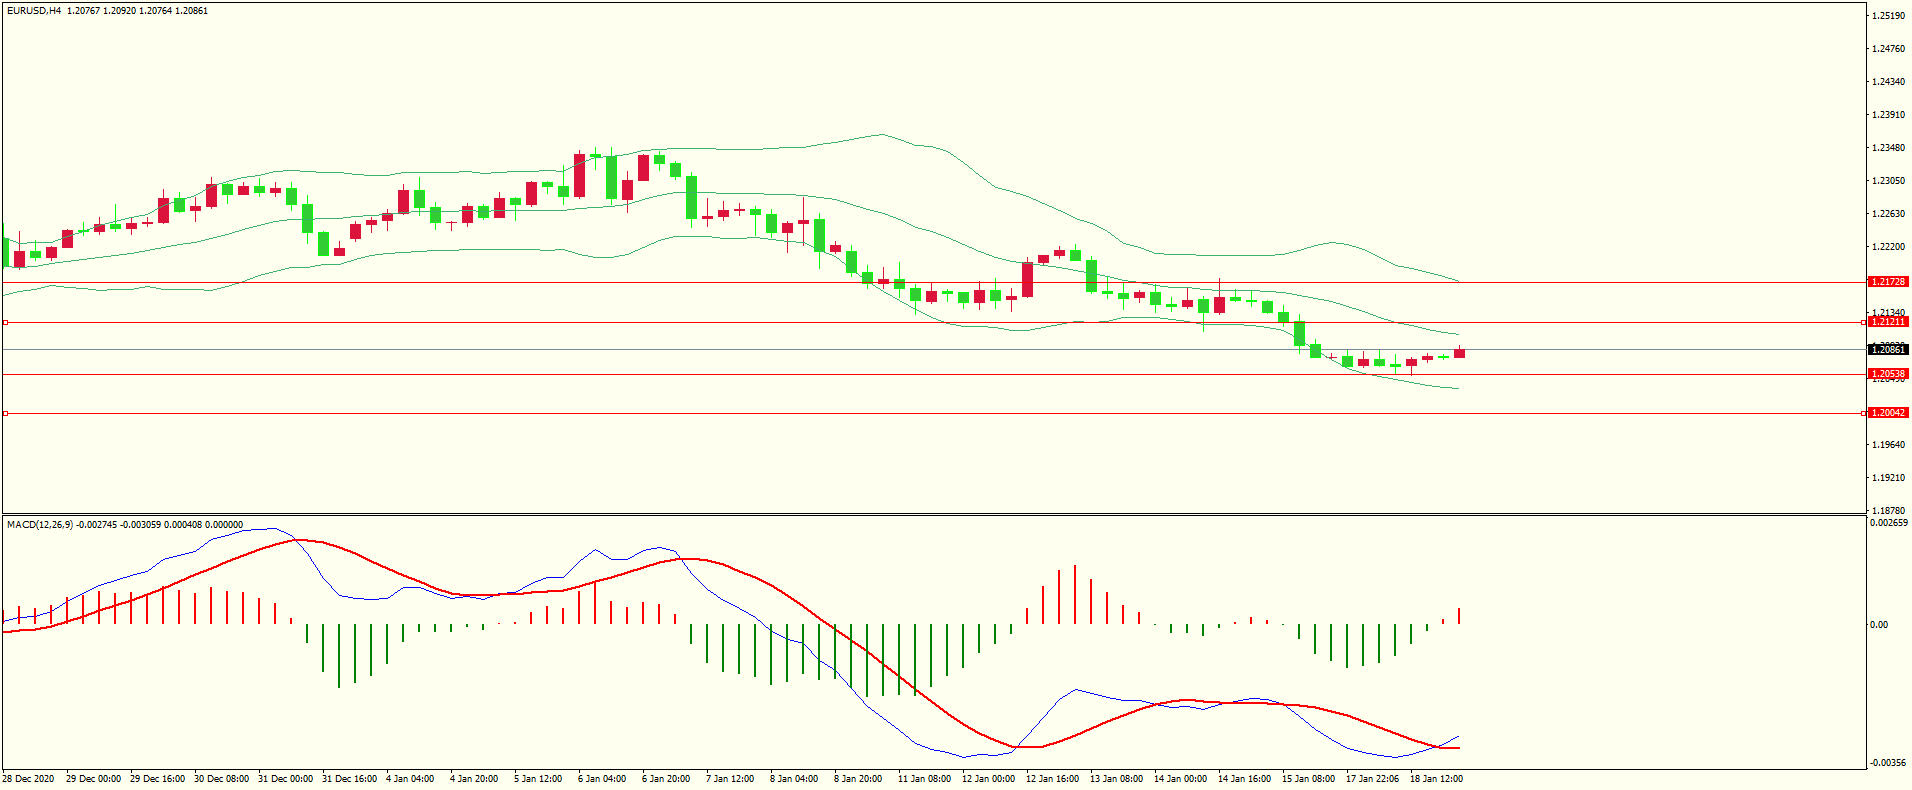Select the red 1.20538 level label
1912x790 pixels.
[1888, 374]
